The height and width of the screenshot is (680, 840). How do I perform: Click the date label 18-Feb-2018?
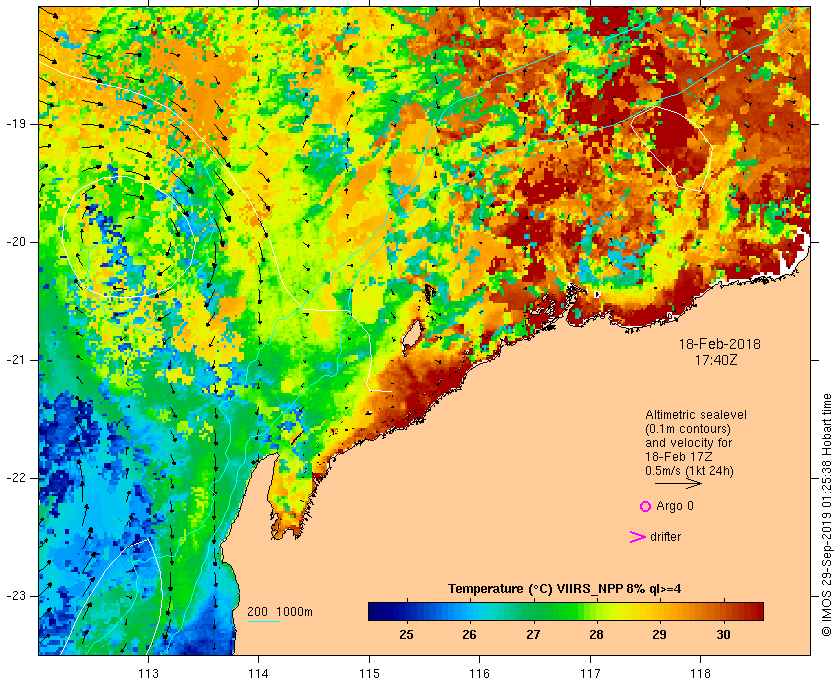click(x=719, y=344)
